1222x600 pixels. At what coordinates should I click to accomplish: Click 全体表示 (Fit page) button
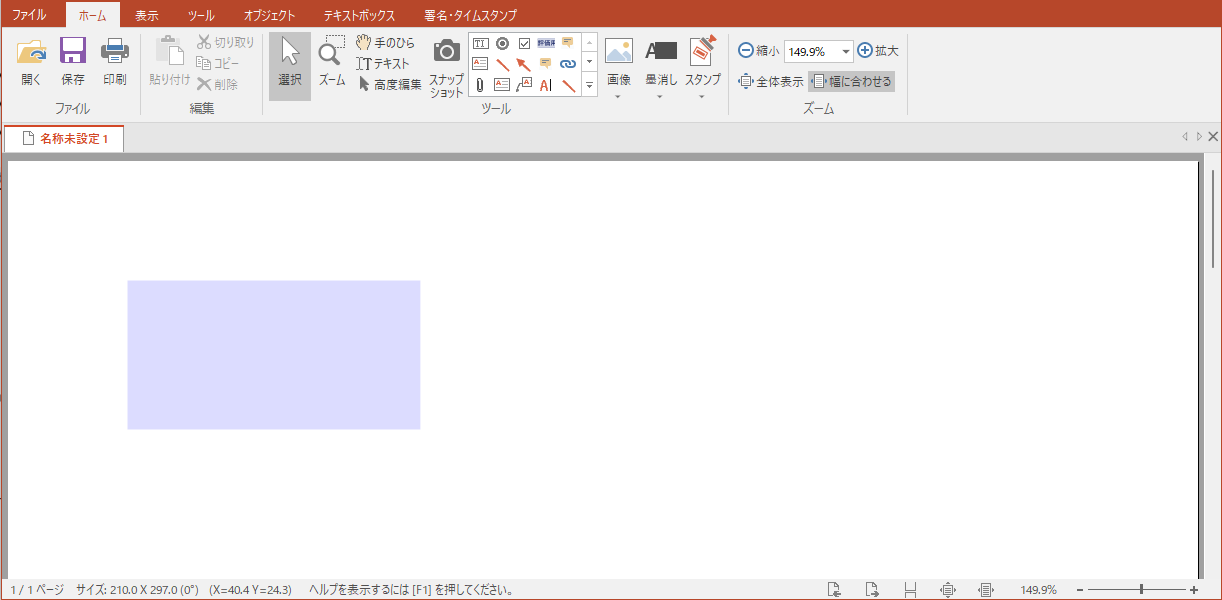click(x=771, y=81)
